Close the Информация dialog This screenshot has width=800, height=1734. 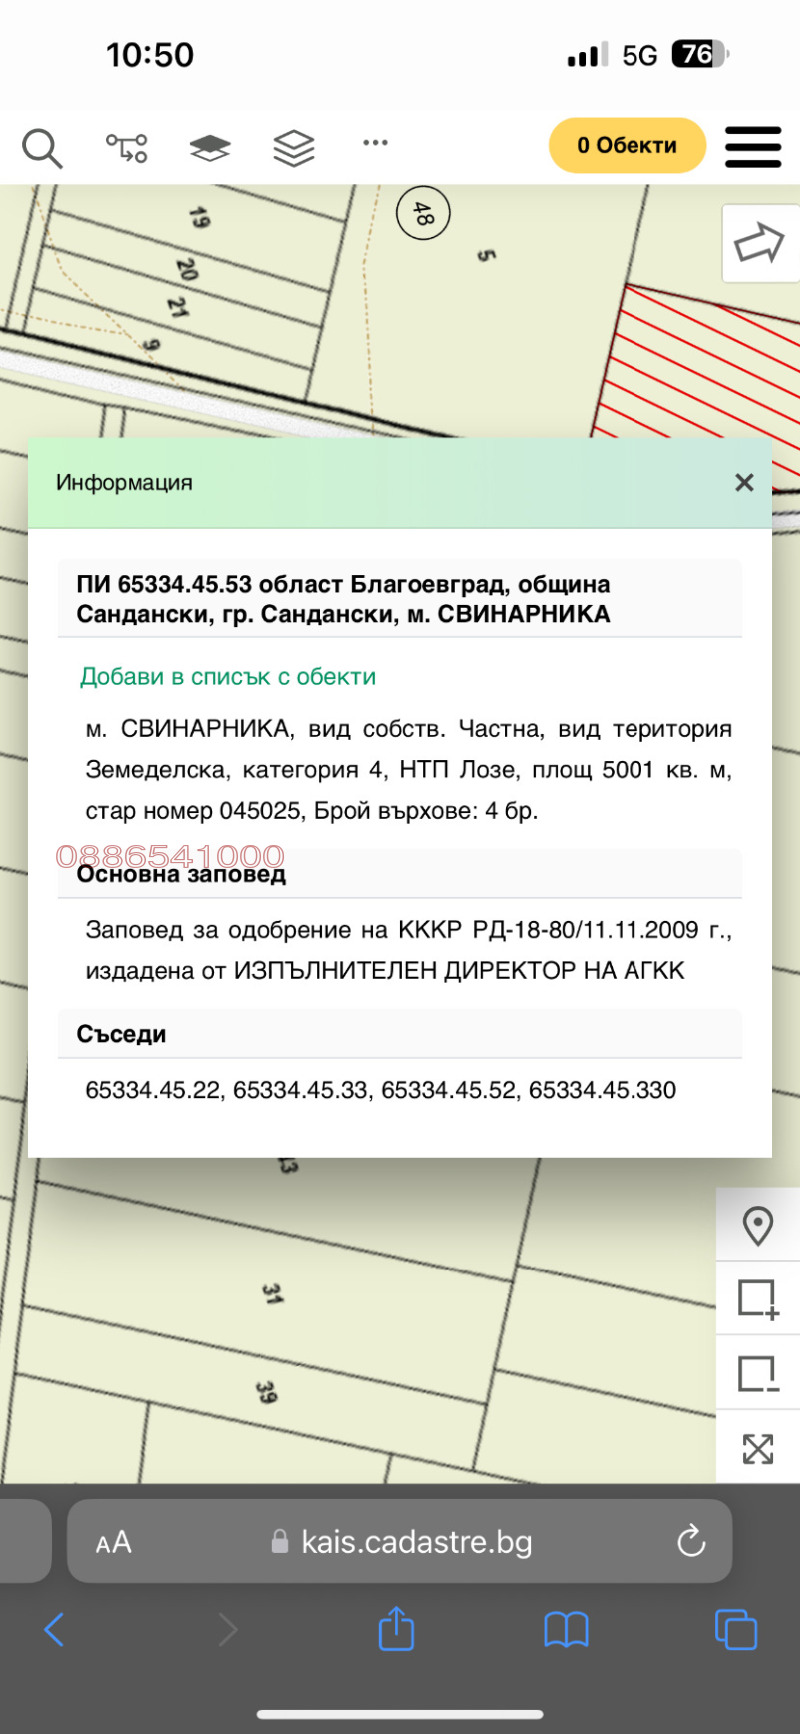pos(744,483)
